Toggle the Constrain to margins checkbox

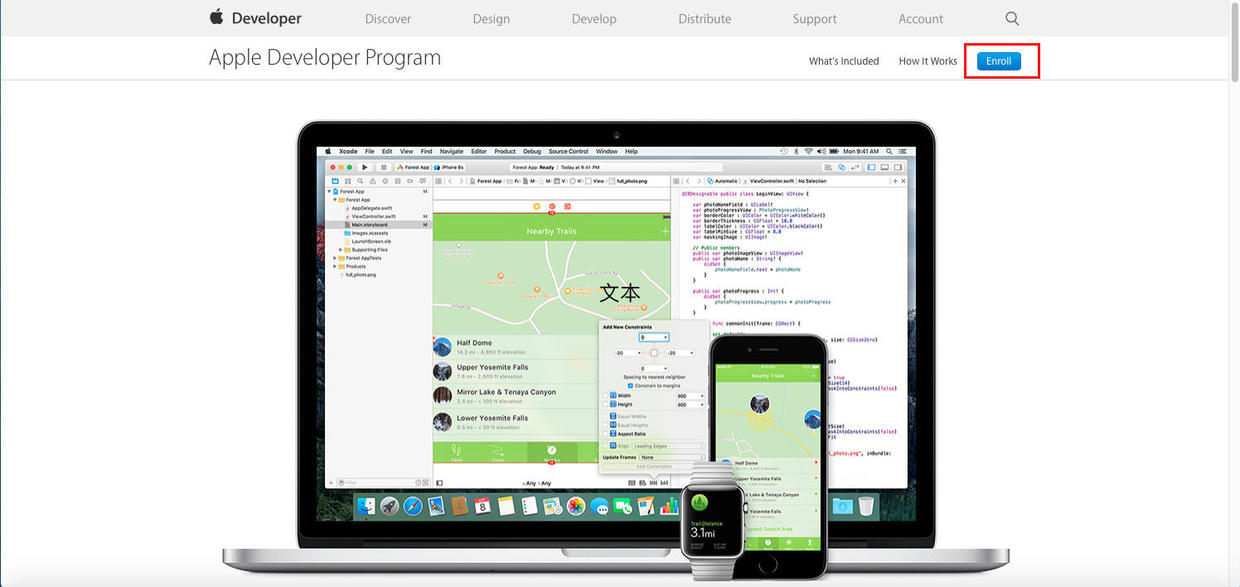click(x=629, y=385)
